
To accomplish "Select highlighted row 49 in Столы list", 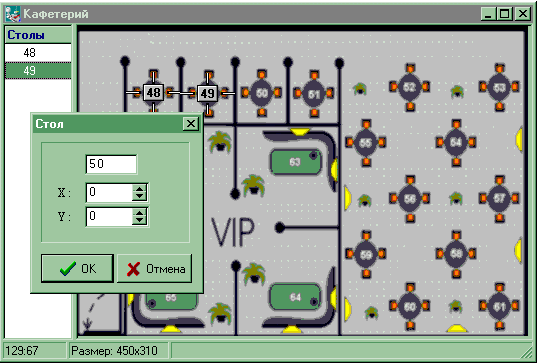I will (38, 71).
